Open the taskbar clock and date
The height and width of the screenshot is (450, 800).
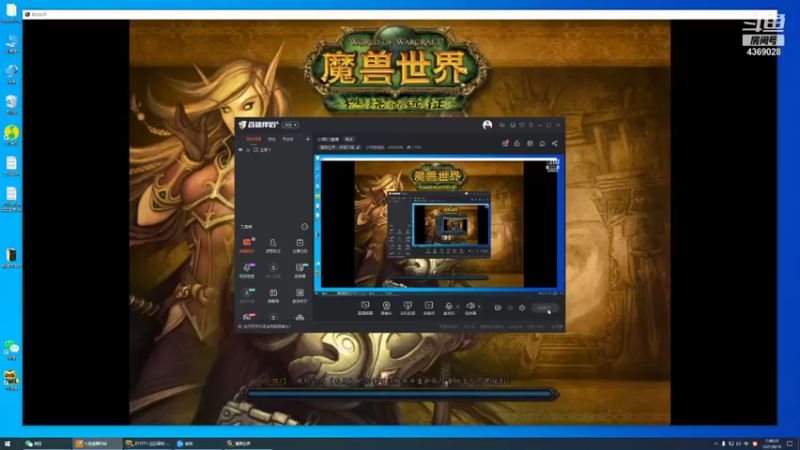coord(772,444)
